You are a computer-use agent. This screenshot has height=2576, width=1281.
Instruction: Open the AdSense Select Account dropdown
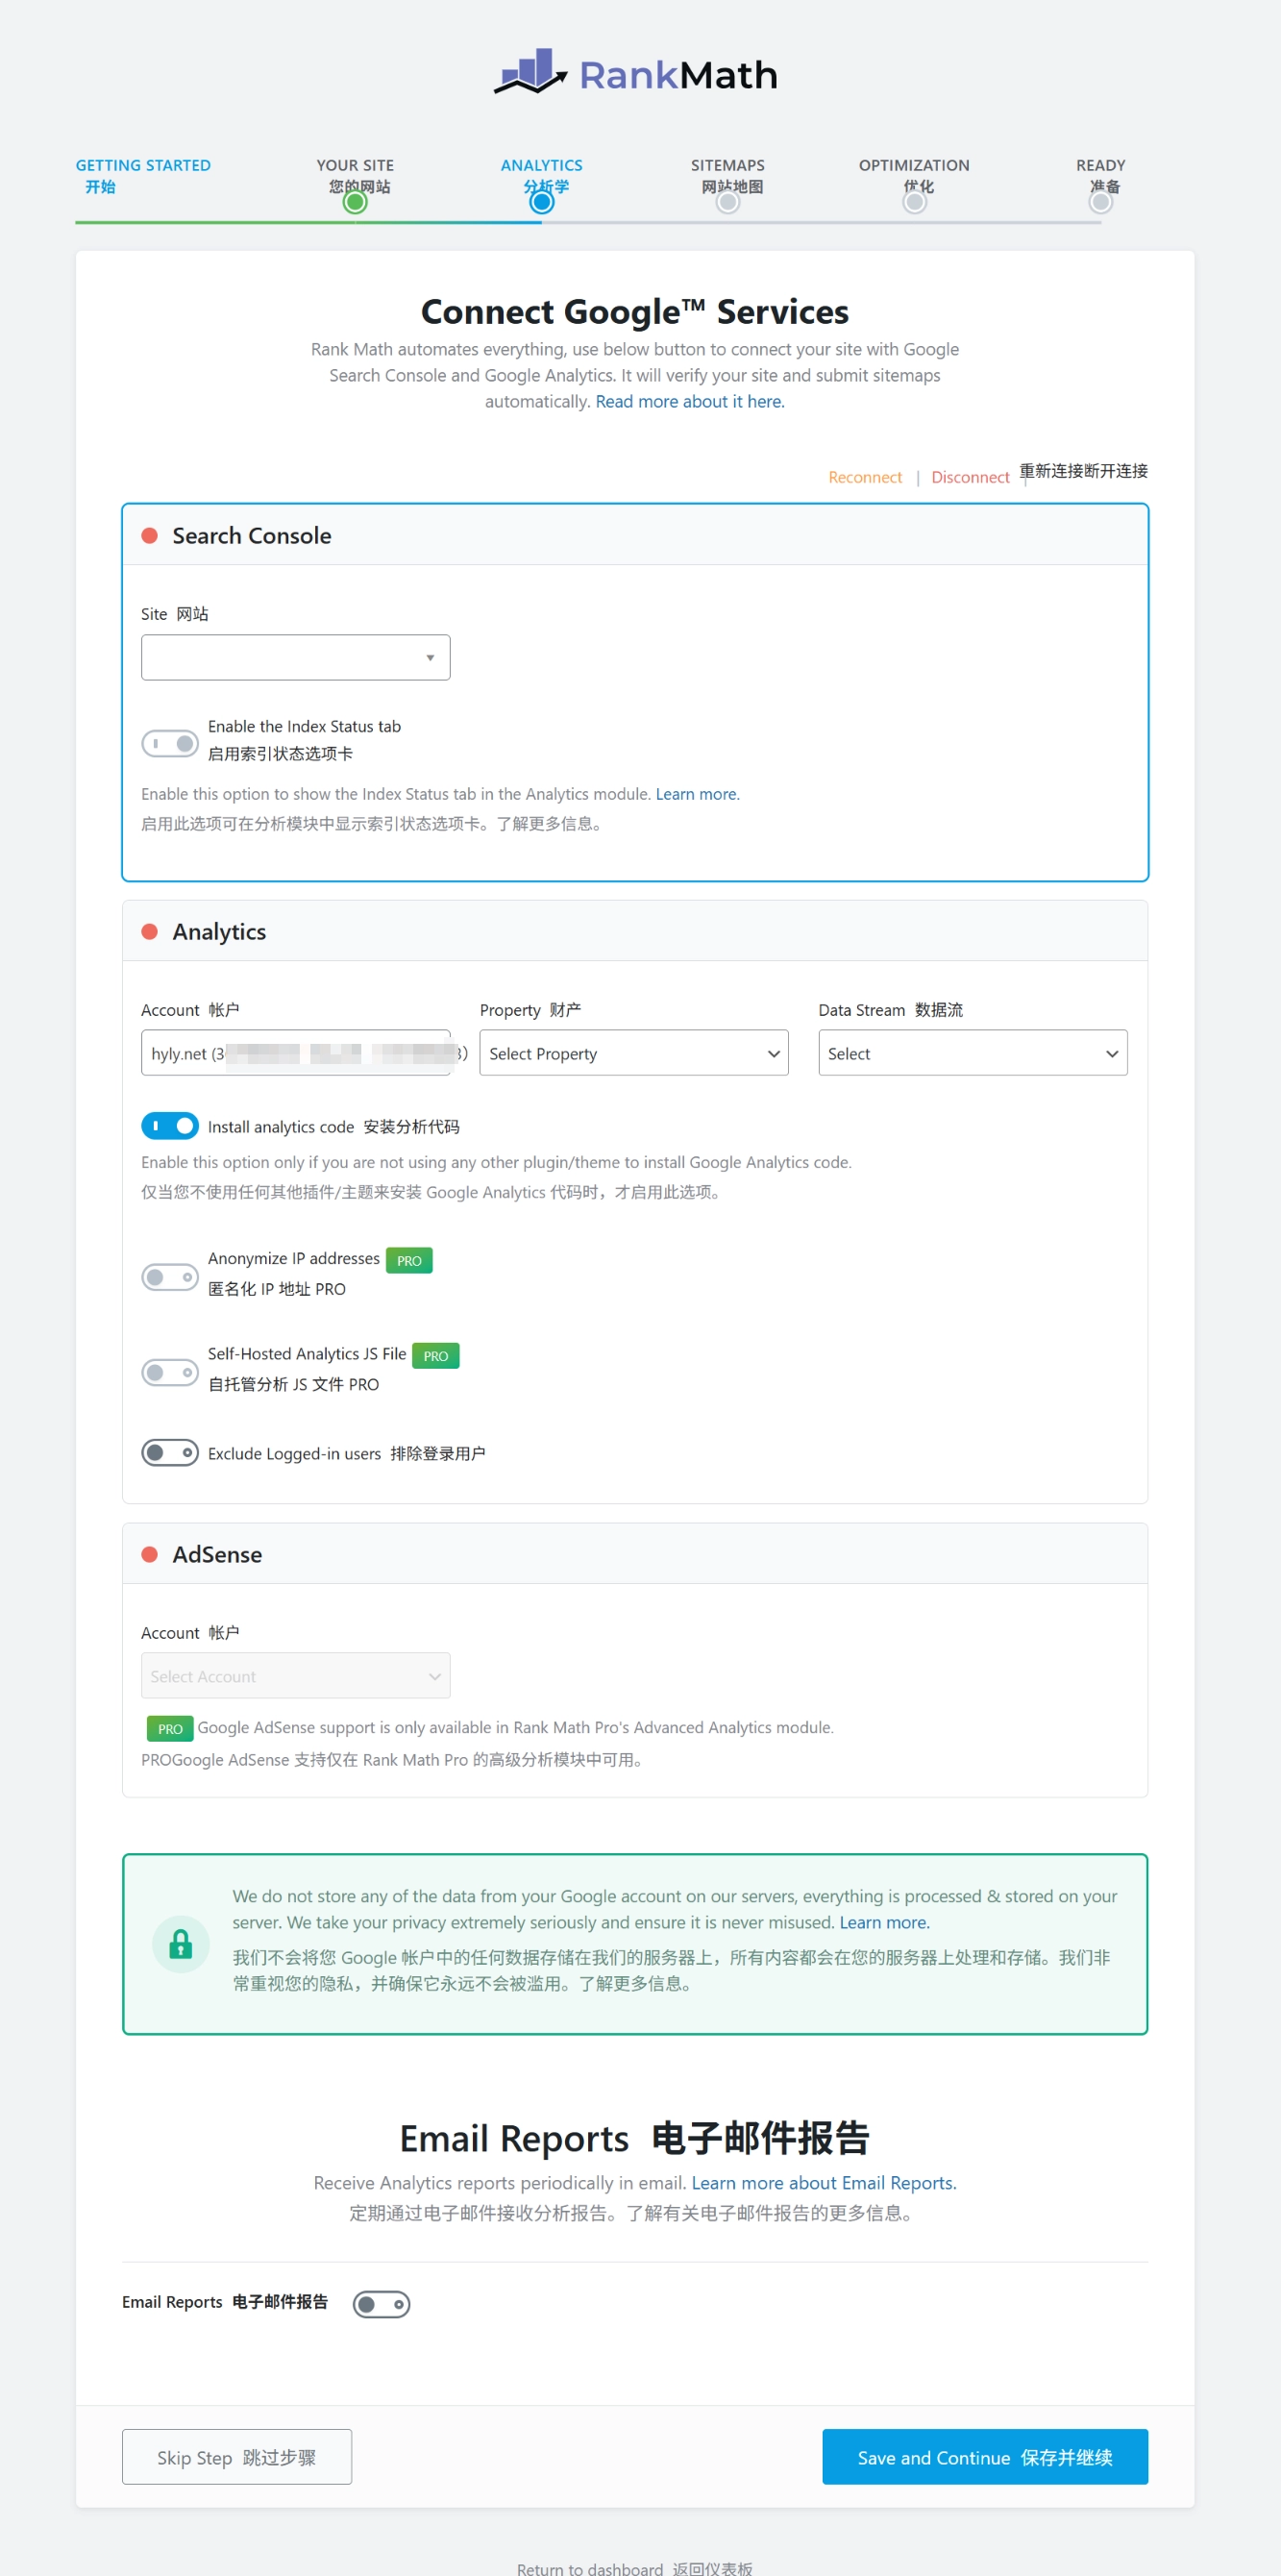[x=296, y=1675]
